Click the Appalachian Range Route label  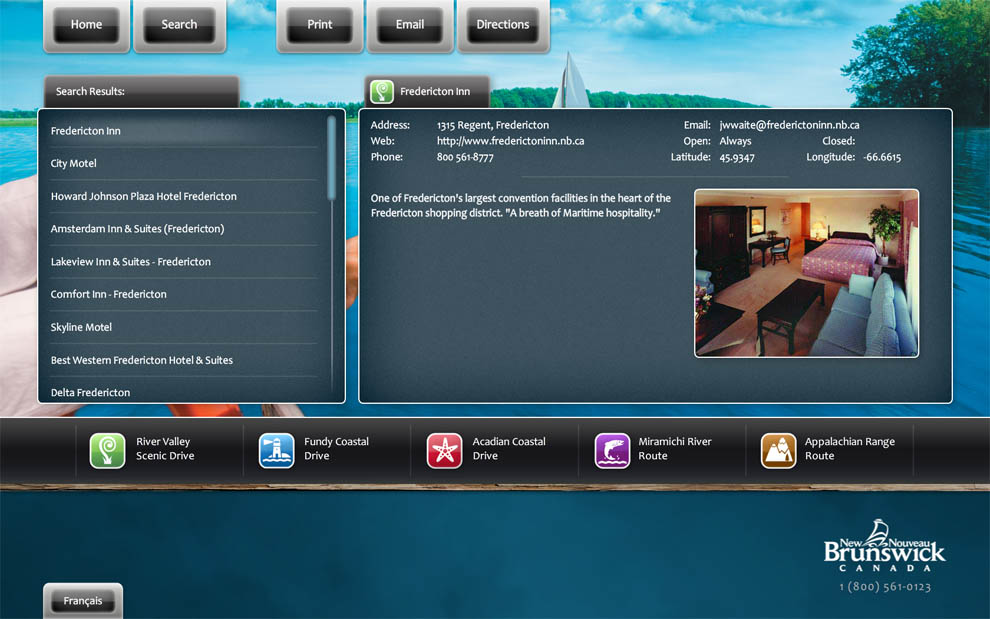coord(849,448)
